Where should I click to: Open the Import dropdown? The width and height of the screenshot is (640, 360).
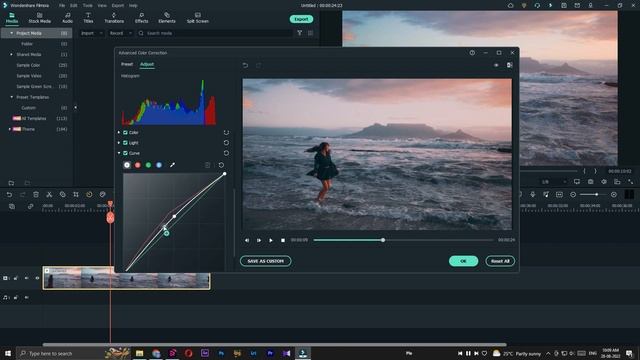coord(91,33)
